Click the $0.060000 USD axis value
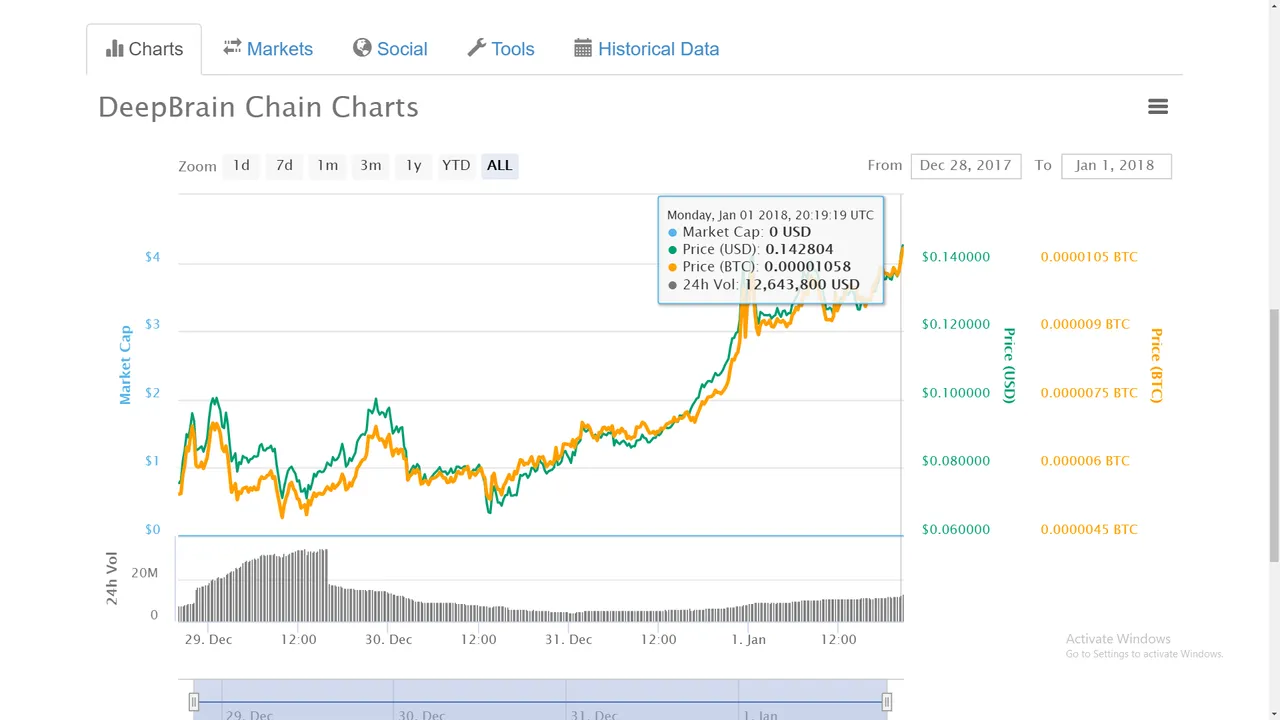The image size is (1280, 720). (956, 530)
